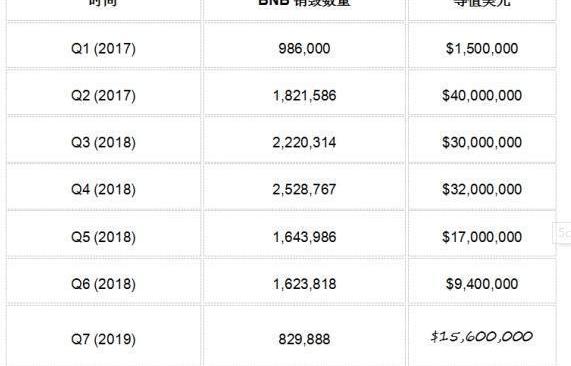Select the 2,220,314 cell
Screen dimensions: 571x366
[304, 142]
